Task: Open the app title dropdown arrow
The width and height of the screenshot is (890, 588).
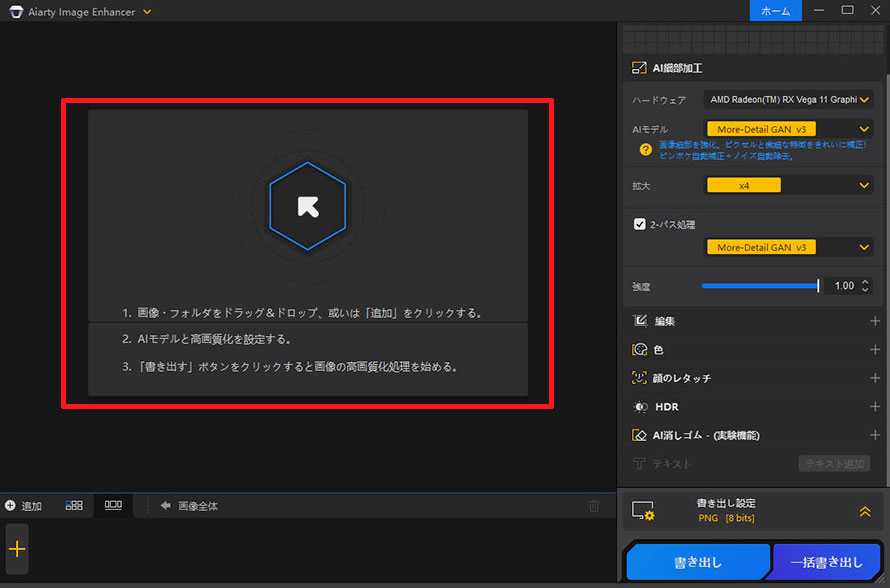Action: (147, 12)
